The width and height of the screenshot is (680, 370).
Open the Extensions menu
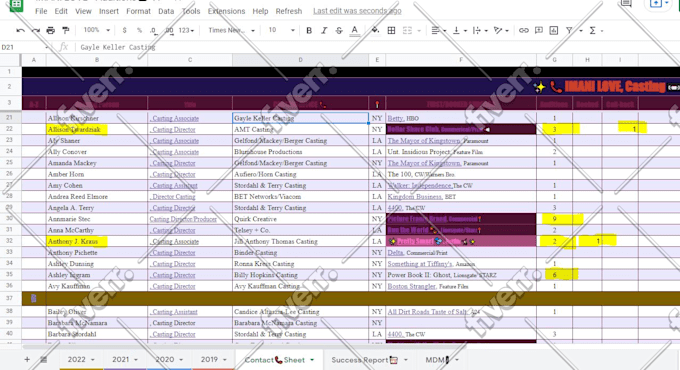(226, 11)
